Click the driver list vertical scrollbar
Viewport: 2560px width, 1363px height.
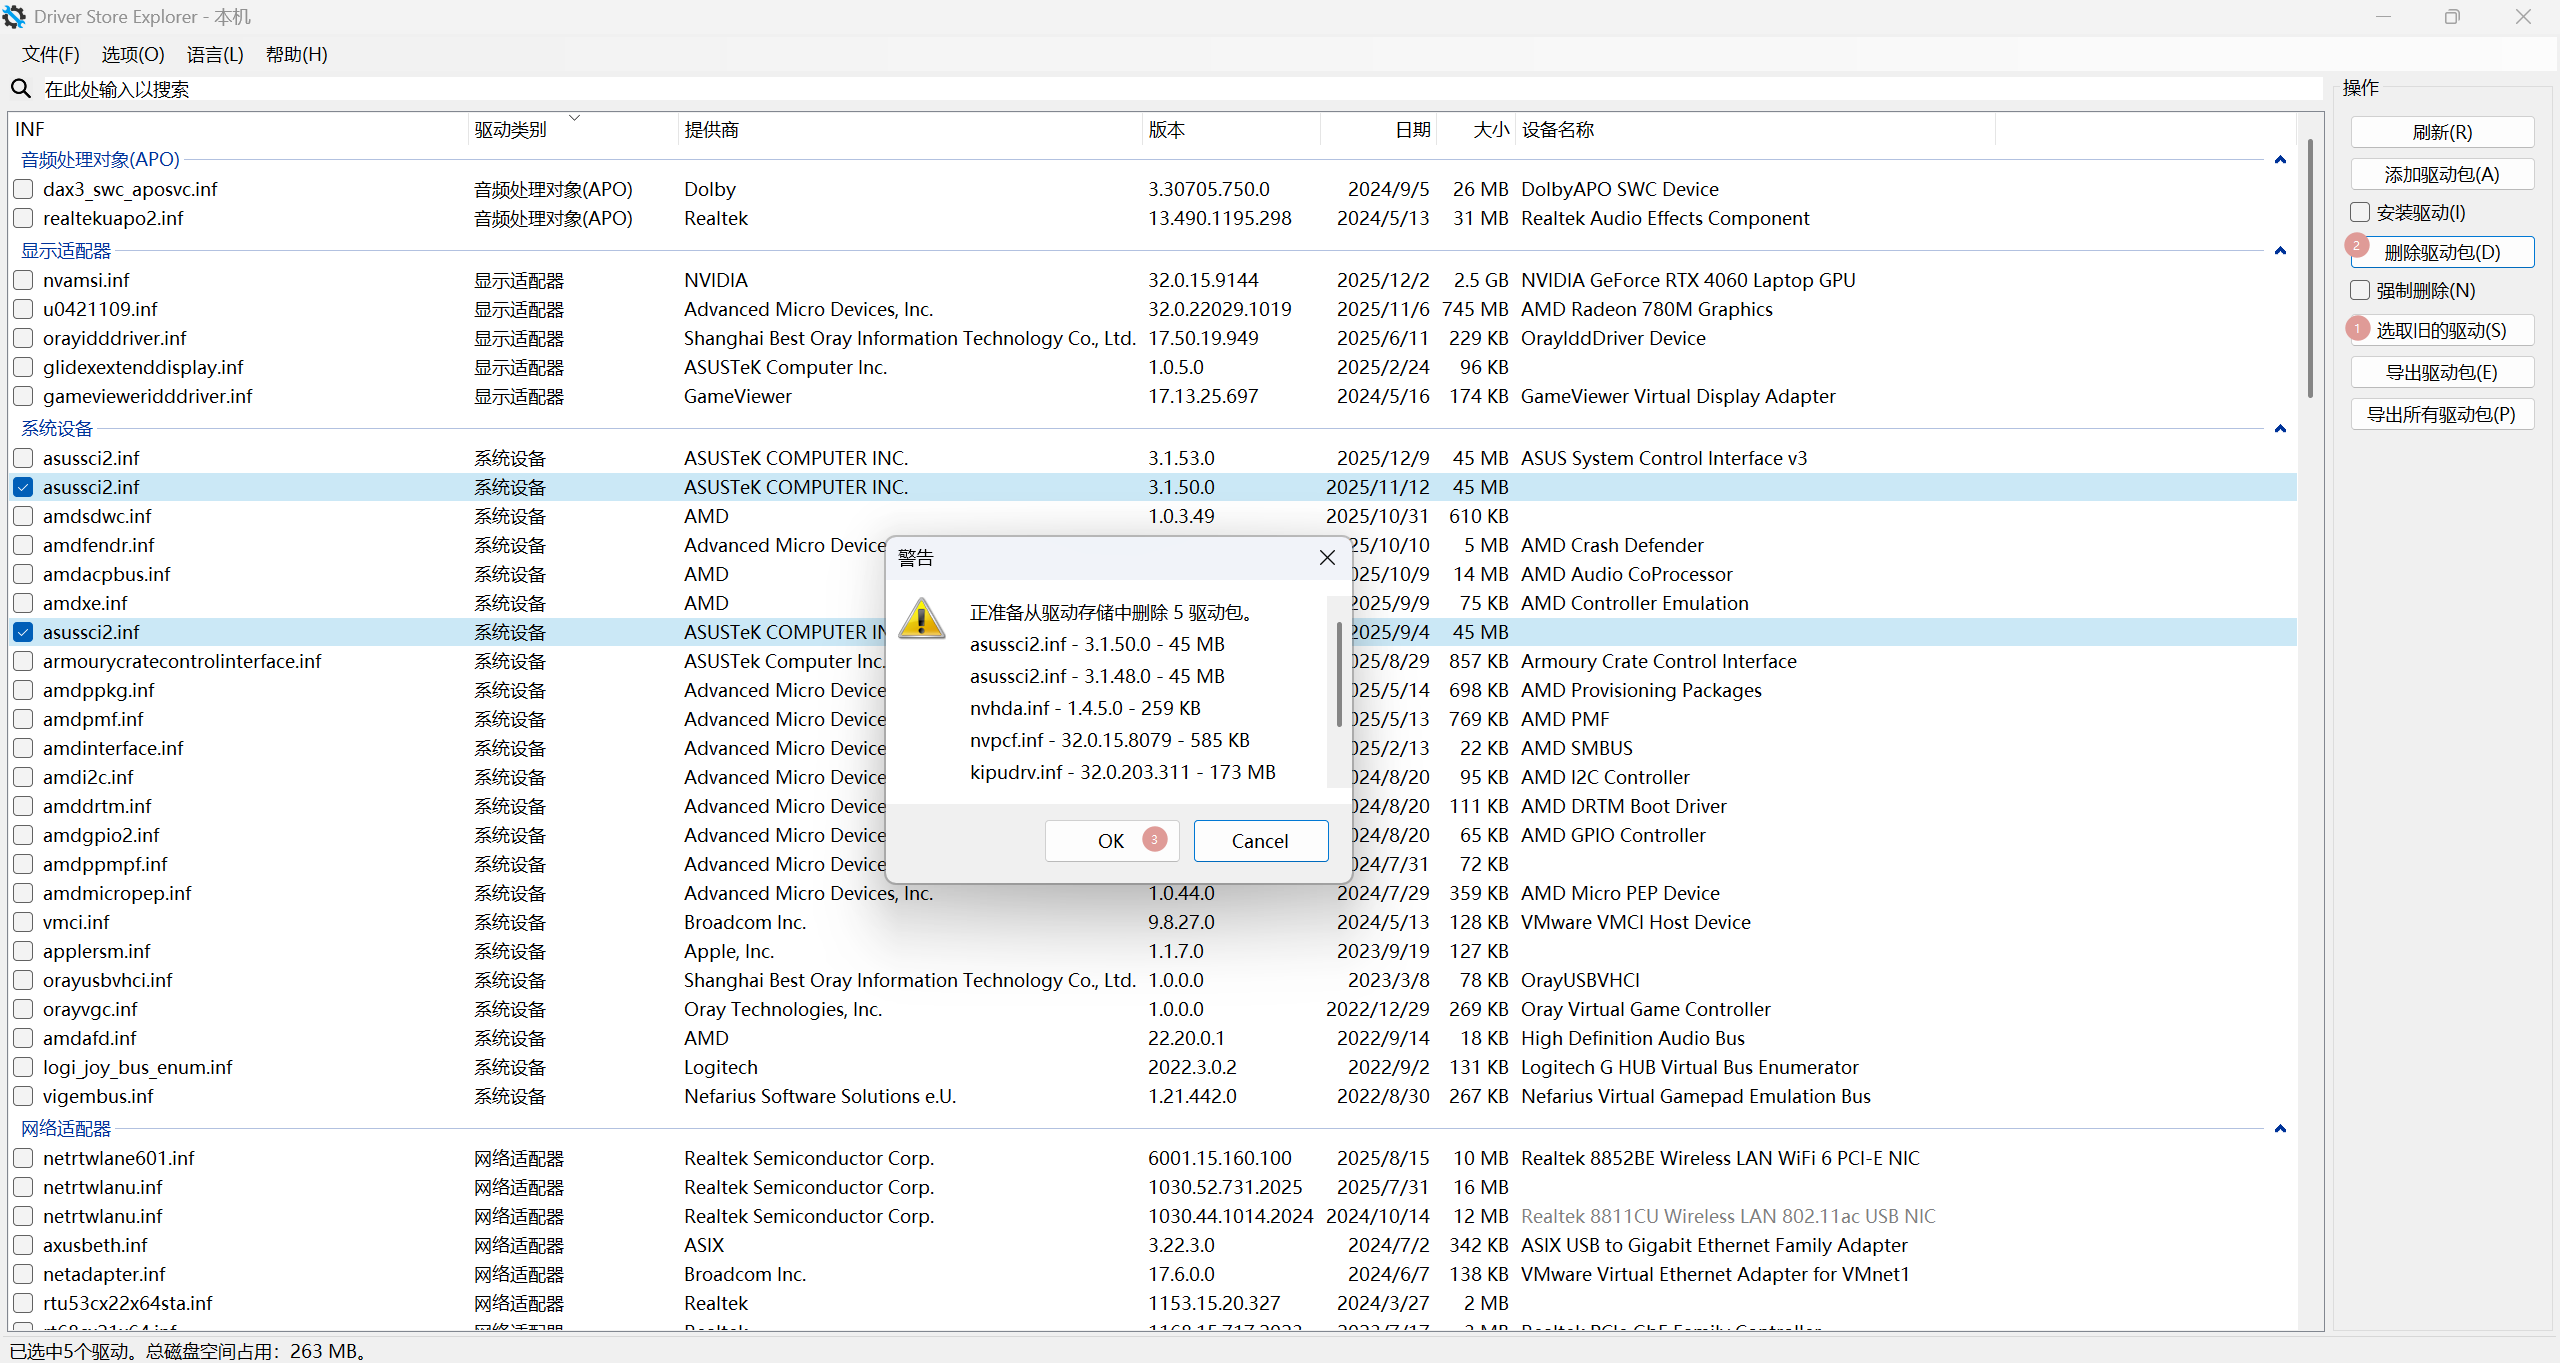pyautogui.click(x=2310, y=268)
